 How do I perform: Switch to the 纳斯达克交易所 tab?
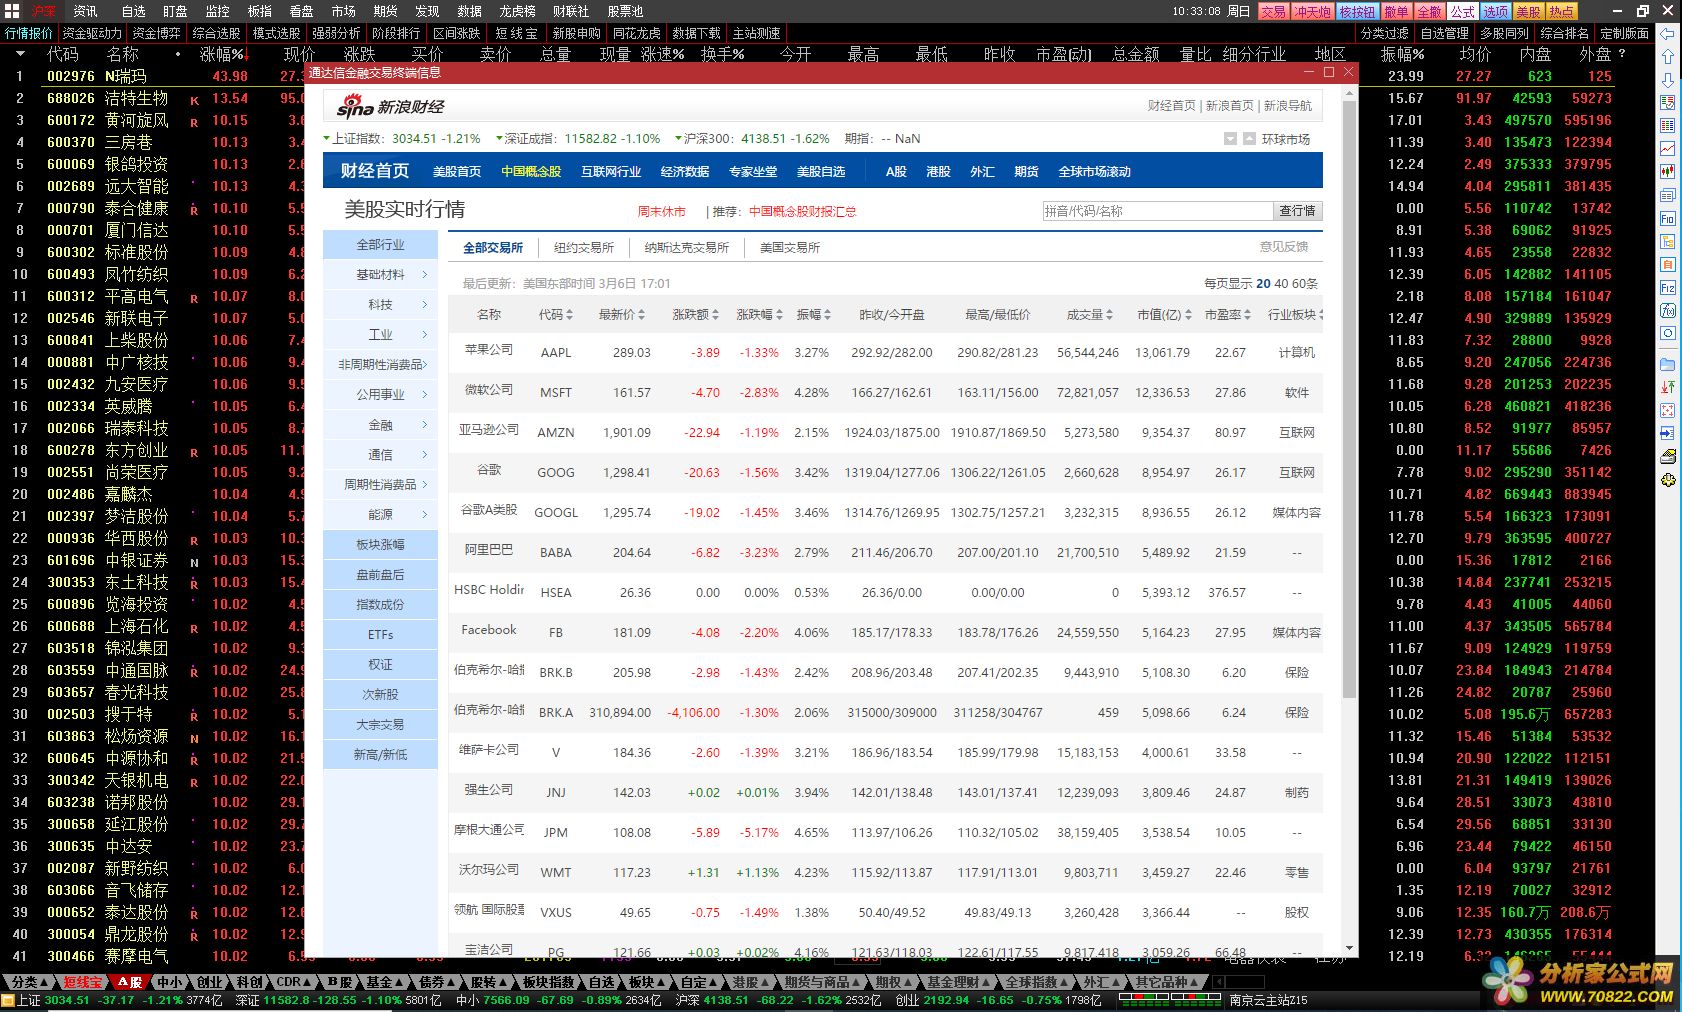(687, 247)
